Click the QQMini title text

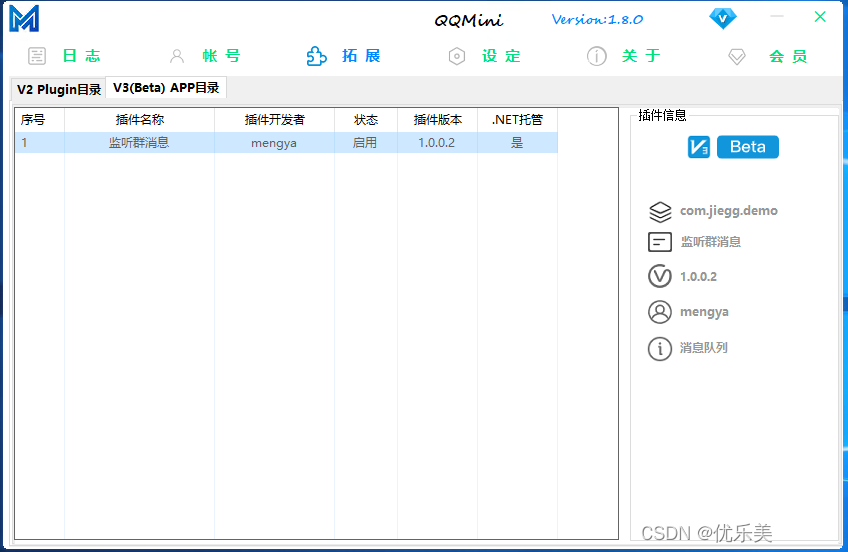[469, 21]
